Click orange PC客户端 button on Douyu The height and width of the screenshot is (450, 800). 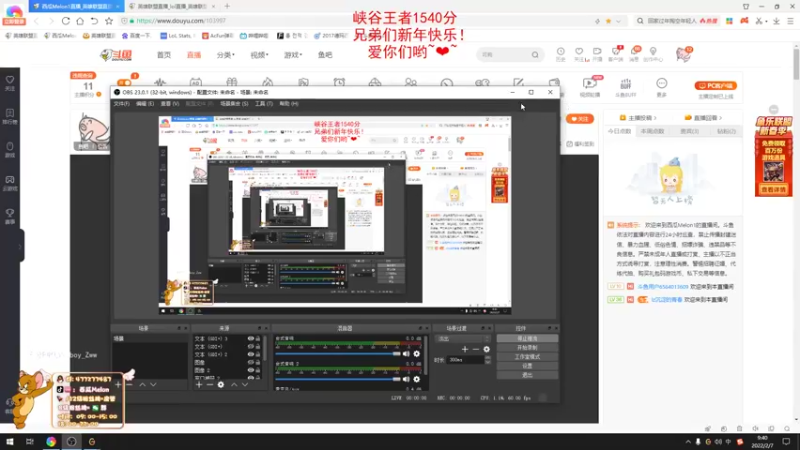click(715, 86)
